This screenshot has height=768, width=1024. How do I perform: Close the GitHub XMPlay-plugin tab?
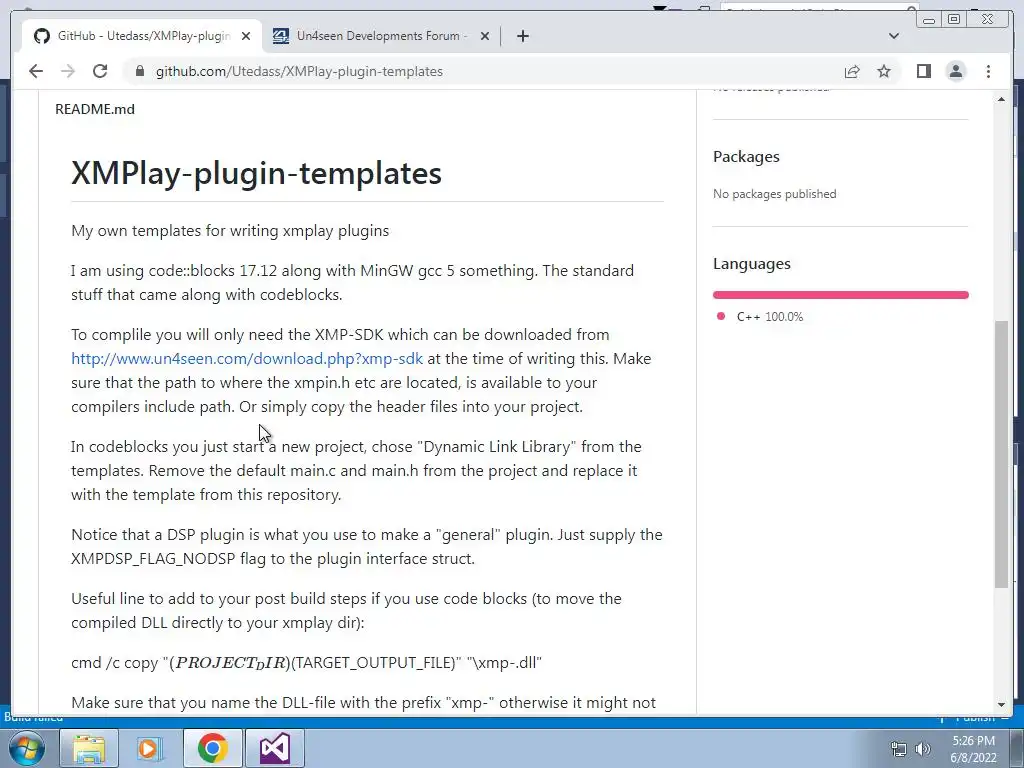tap(246, 36)
